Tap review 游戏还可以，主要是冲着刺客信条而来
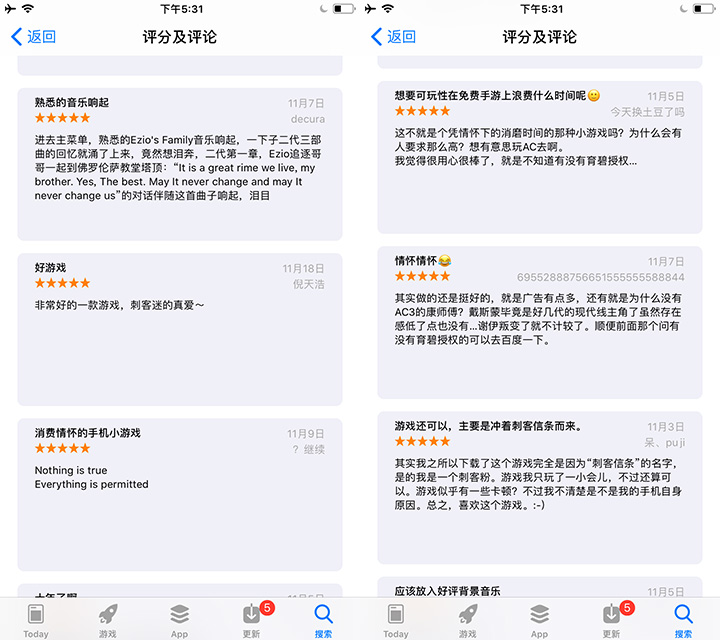The width and height of the screenshot is (720, 640). (540, 488)
